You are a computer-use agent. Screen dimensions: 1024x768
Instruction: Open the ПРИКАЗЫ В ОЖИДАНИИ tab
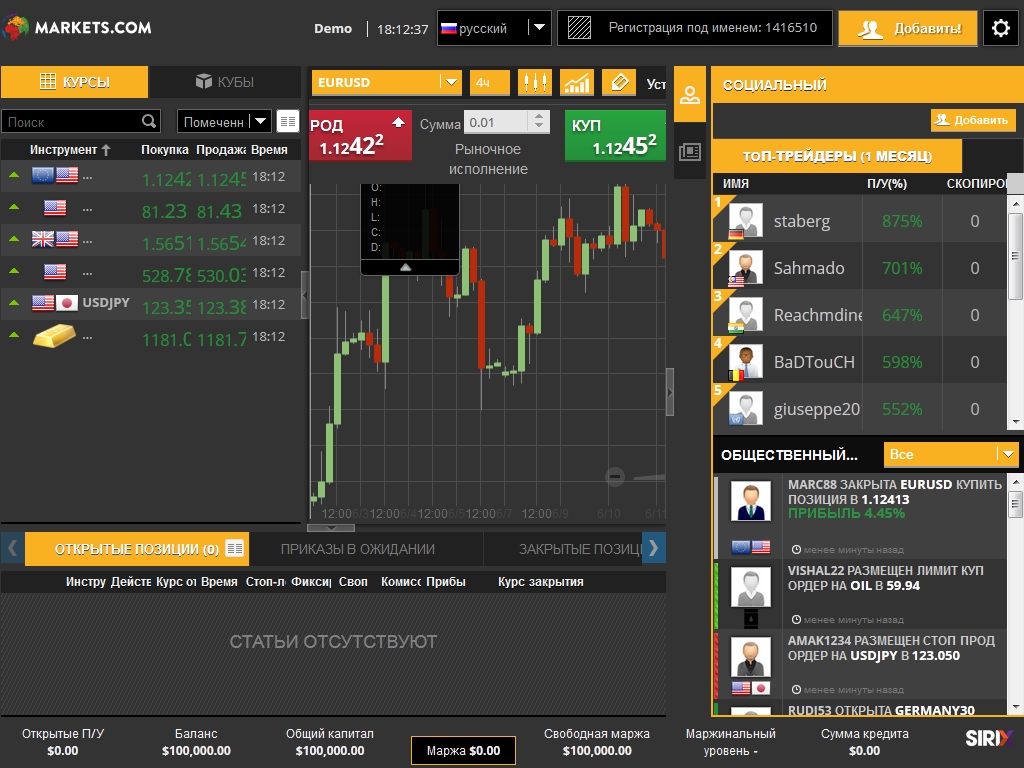tap(357, 549)
